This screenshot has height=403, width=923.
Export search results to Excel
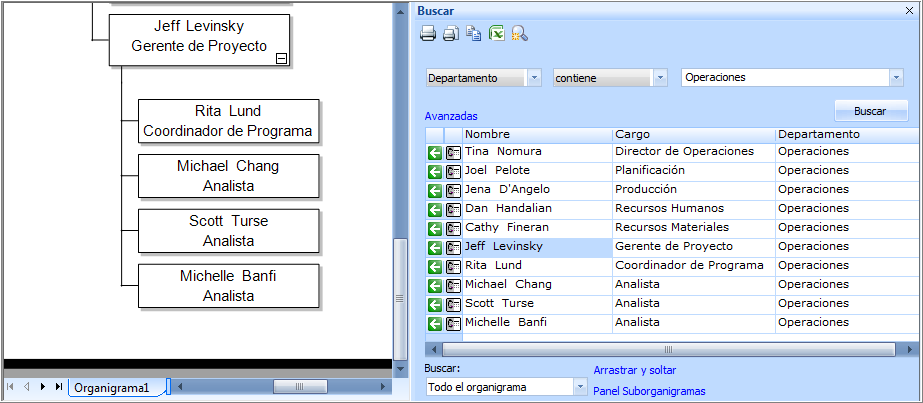tap(496, 34)
